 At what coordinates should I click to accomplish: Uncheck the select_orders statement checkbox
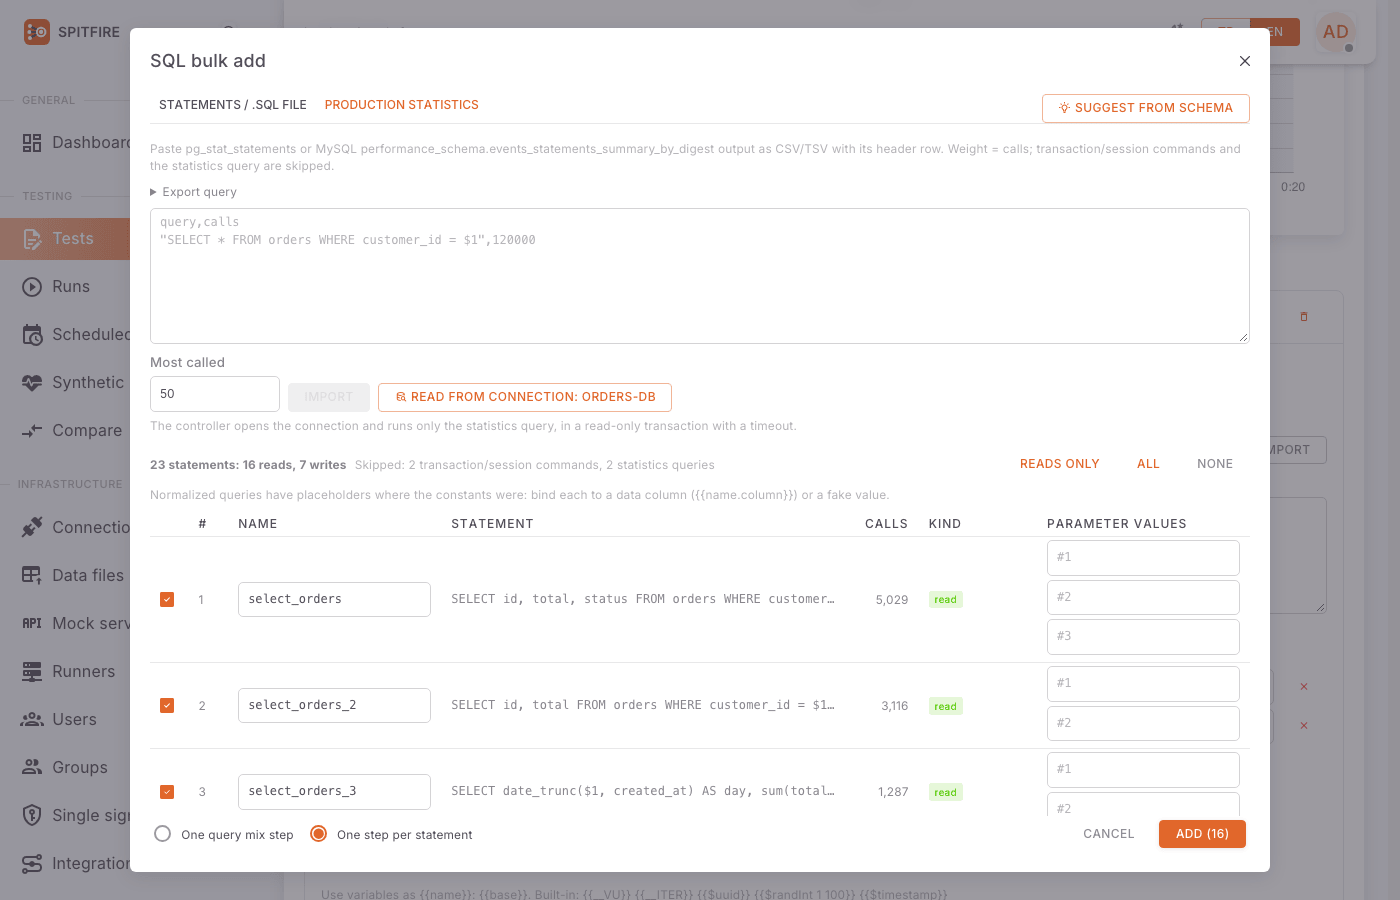point(167,600)
